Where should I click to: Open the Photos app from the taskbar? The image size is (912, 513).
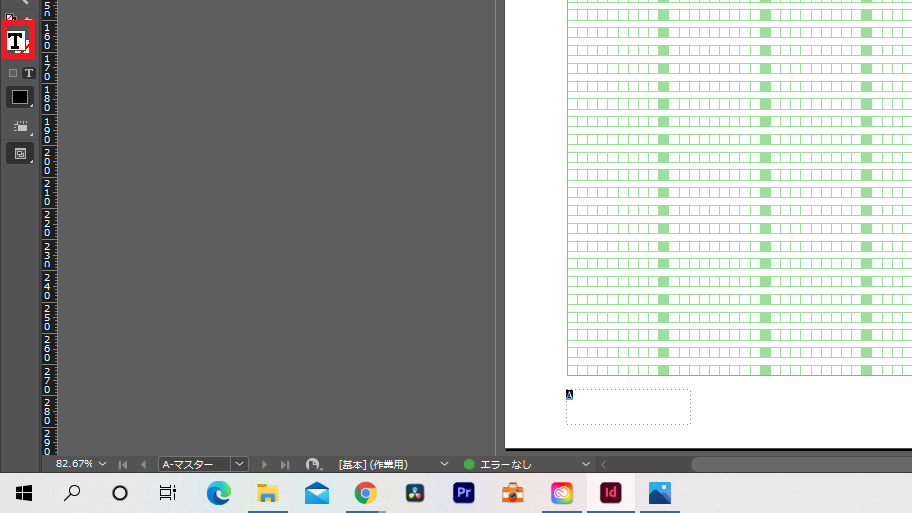(x=660, y=493)
